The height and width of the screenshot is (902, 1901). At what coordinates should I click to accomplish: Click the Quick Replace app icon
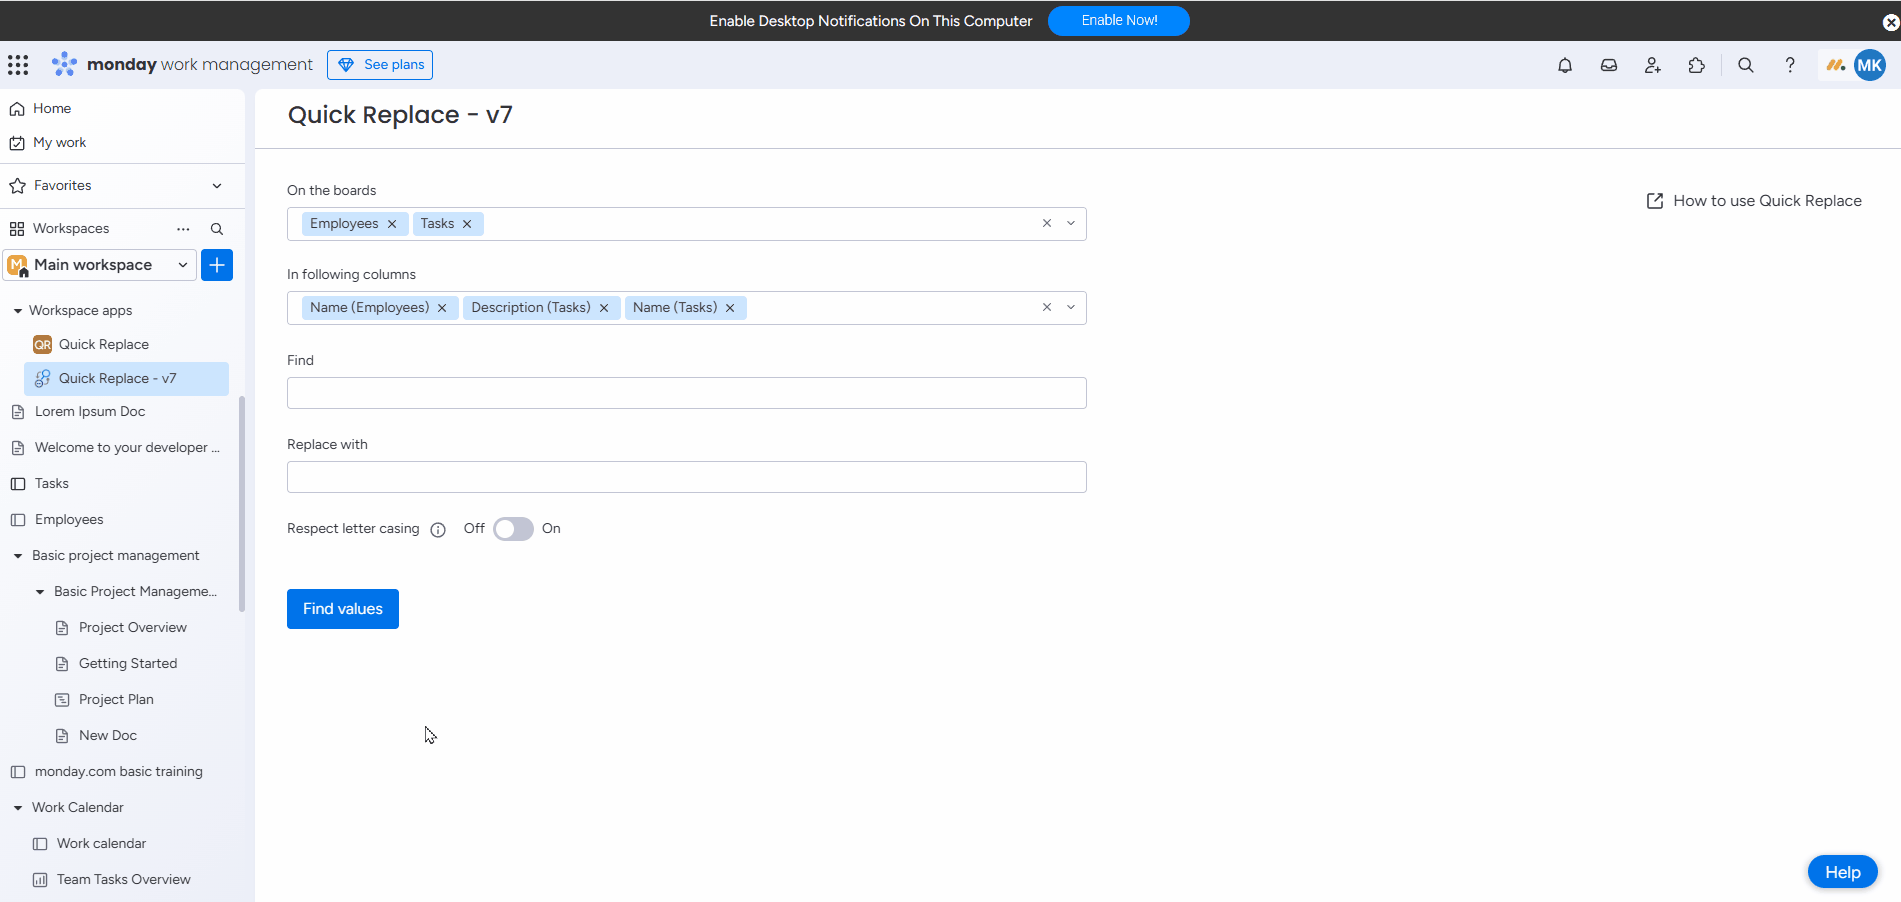pos(42,345)
